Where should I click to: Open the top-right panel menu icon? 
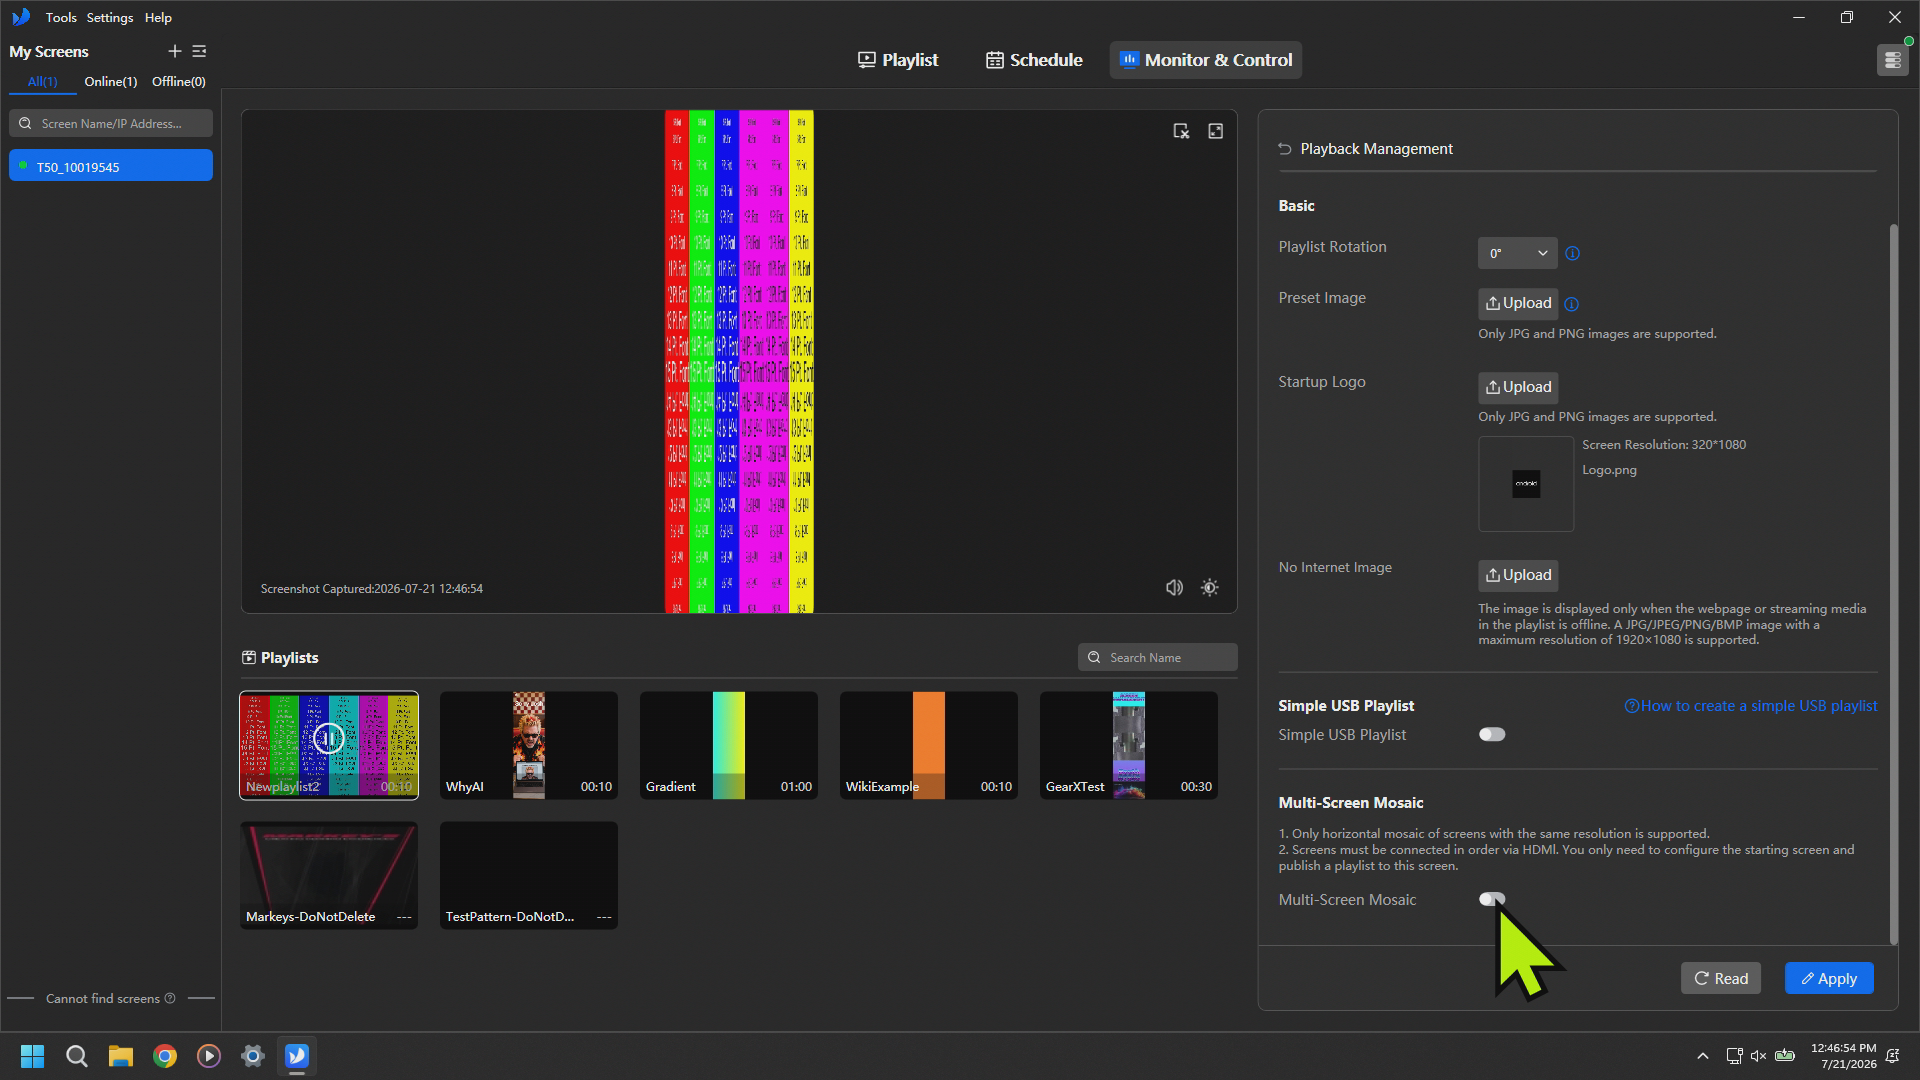coord(1892,60)
